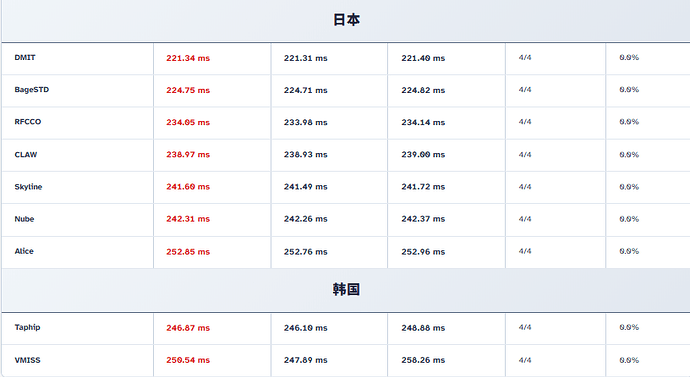Click red latency 242.31 ms
The height and width of the screenshot is (377, 690).
click(188, 219)
